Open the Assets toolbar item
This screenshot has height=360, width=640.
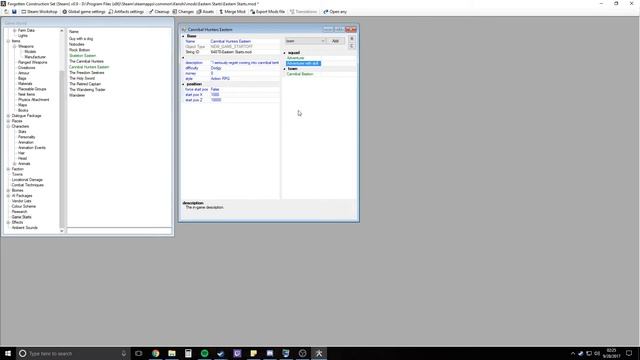pos(205,12)
